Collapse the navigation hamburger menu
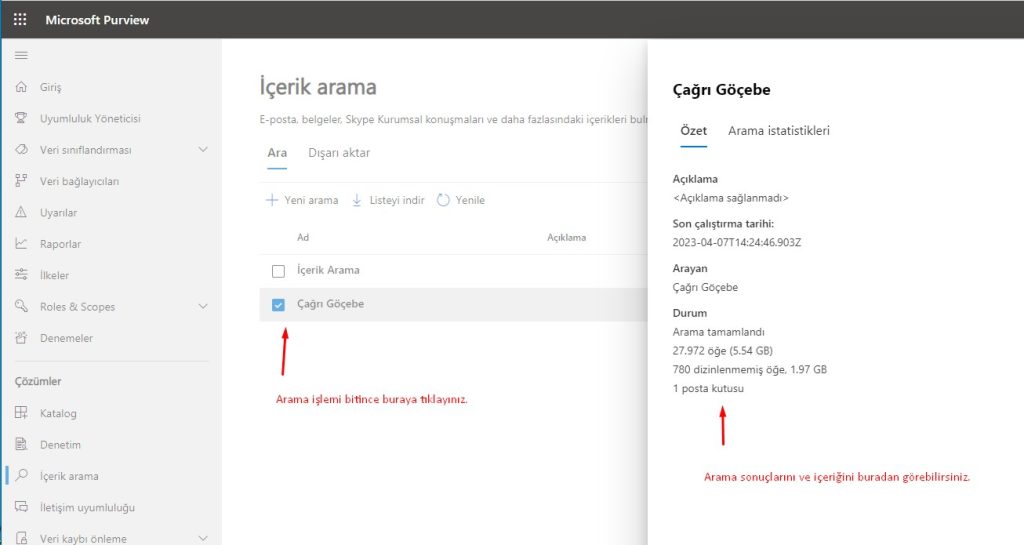Screen dimensions: 1024x545 tap(21, 55)
